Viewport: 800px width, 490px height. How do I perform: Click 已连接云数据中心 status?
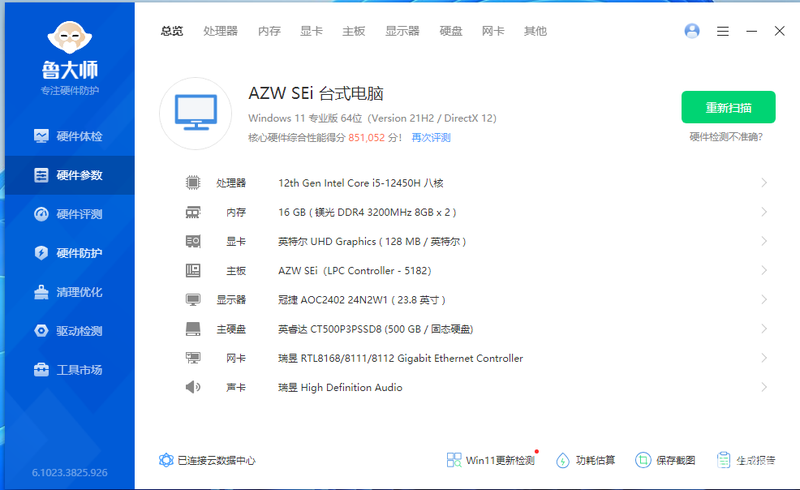[207, 460]
